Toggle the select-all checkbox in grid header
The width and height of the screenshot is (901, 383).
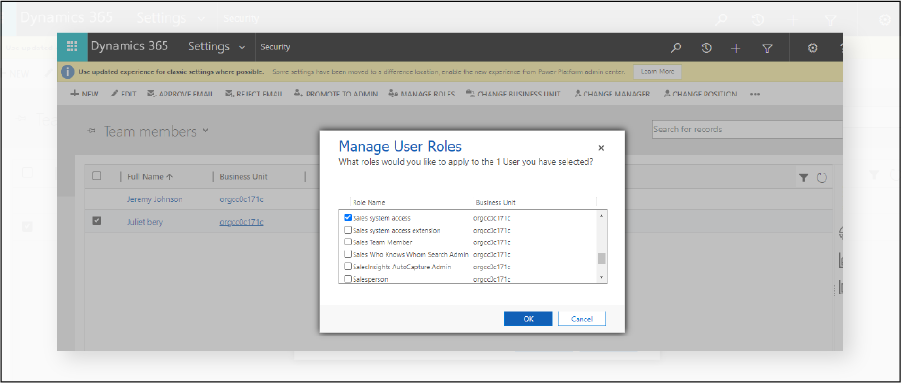click(97, 176)
